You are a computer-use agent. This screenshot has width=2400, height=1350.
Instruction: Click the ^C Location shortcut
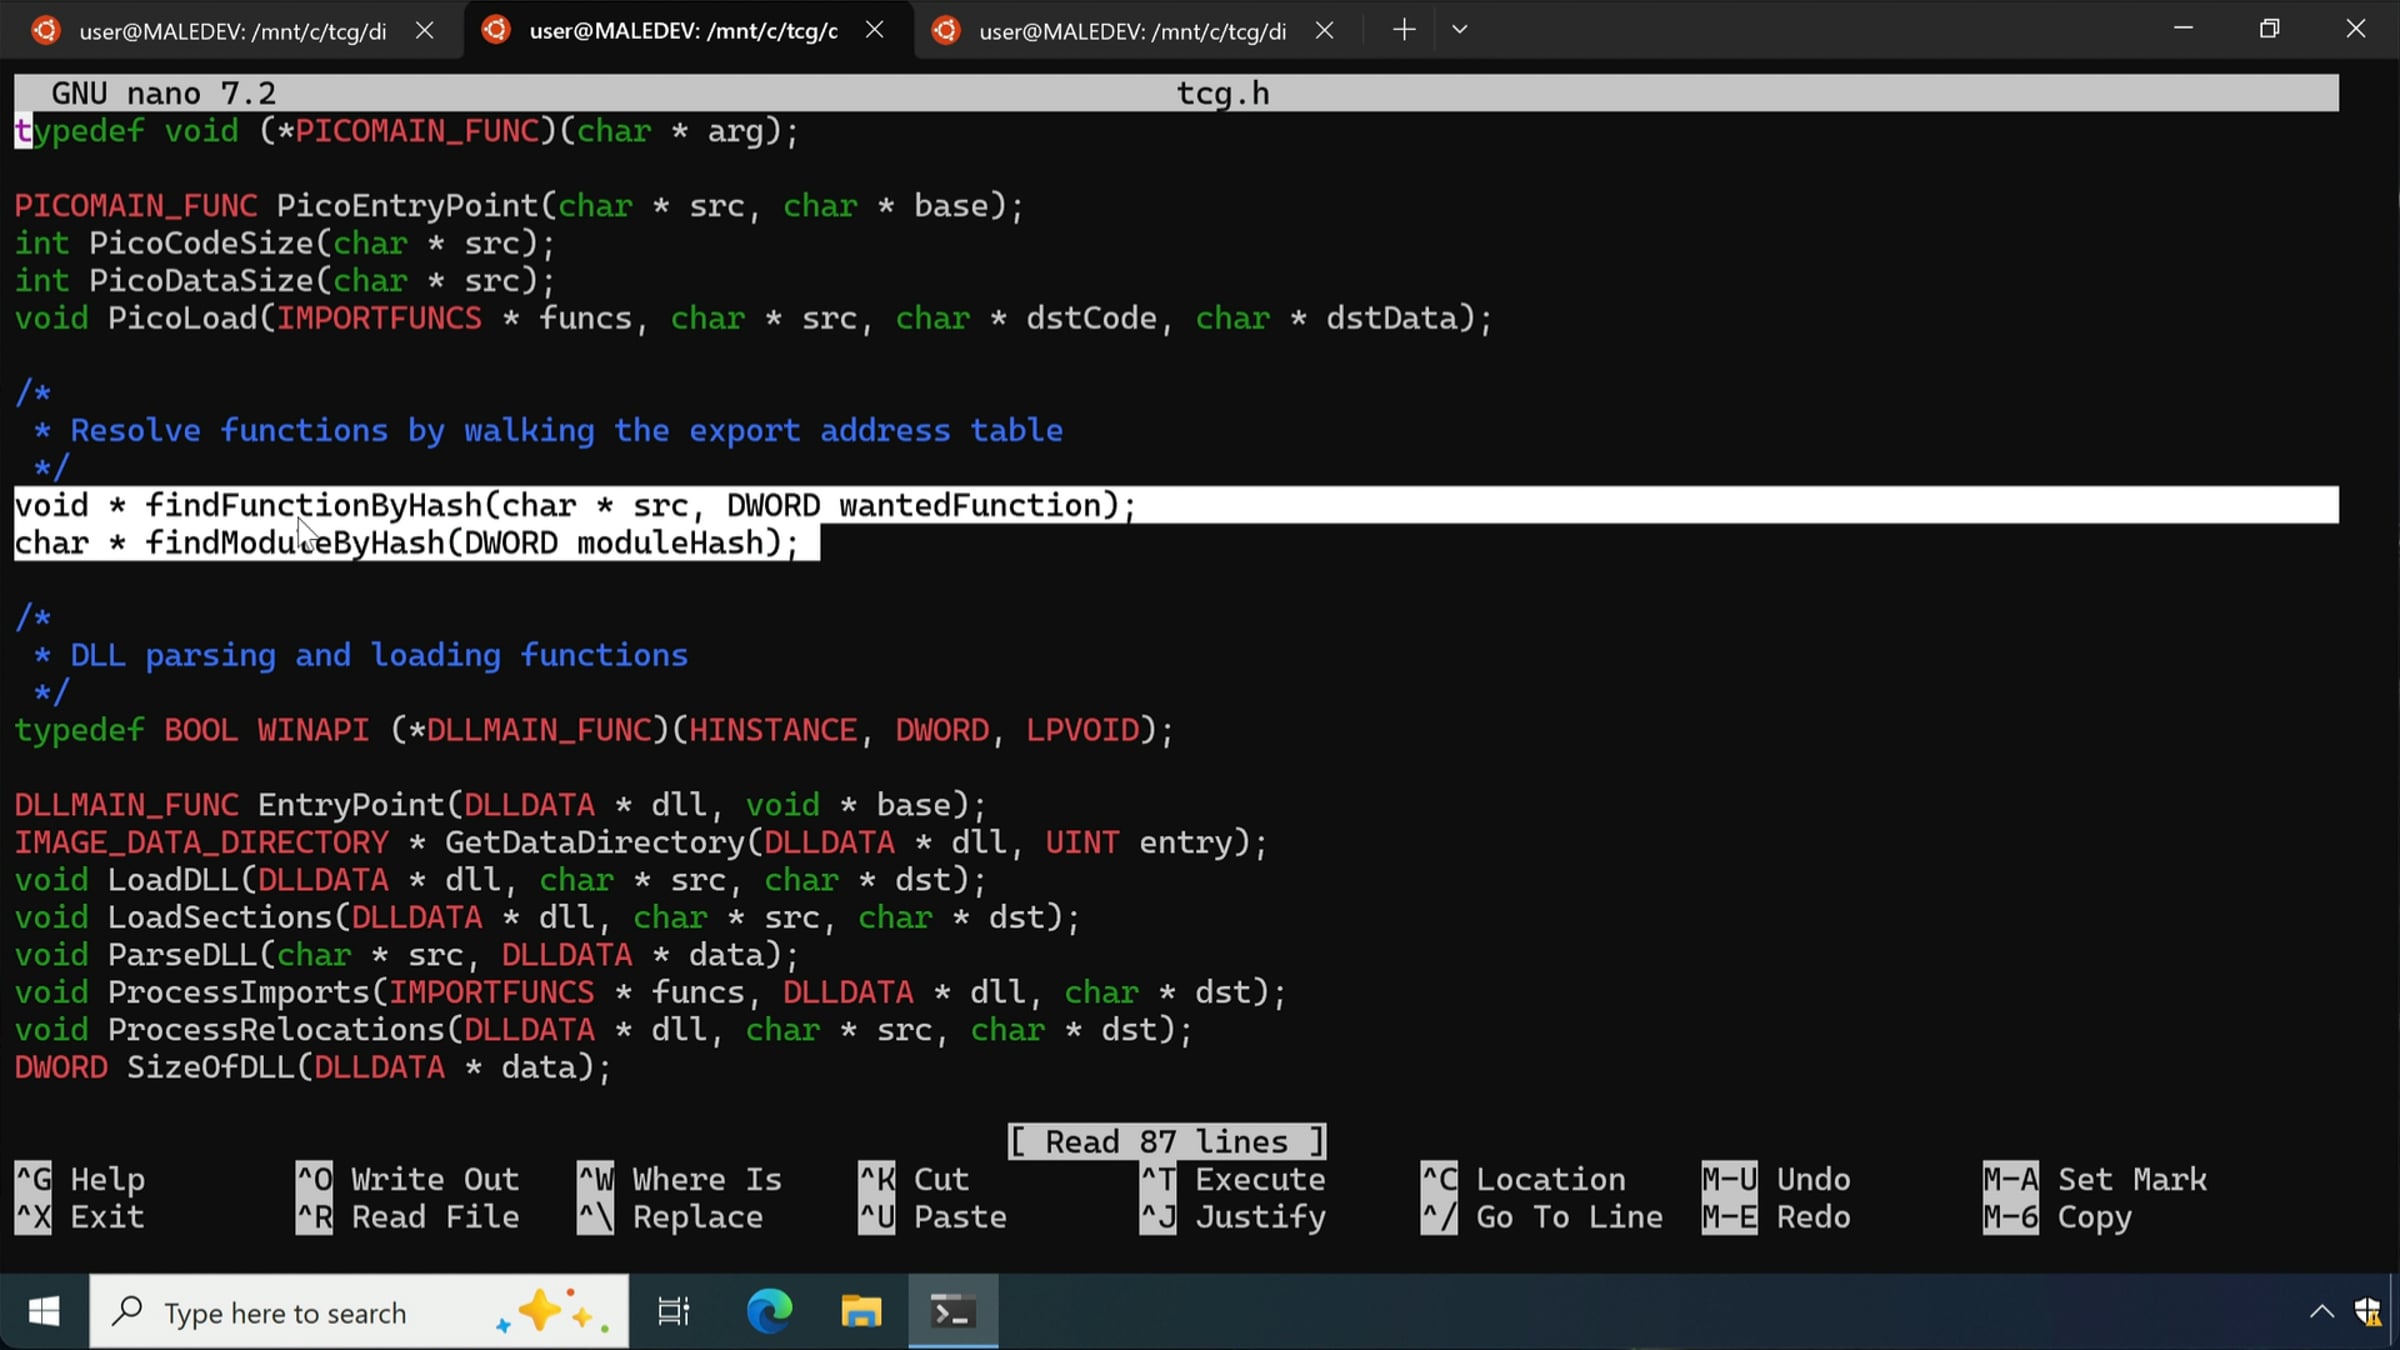point(1524,1179)
